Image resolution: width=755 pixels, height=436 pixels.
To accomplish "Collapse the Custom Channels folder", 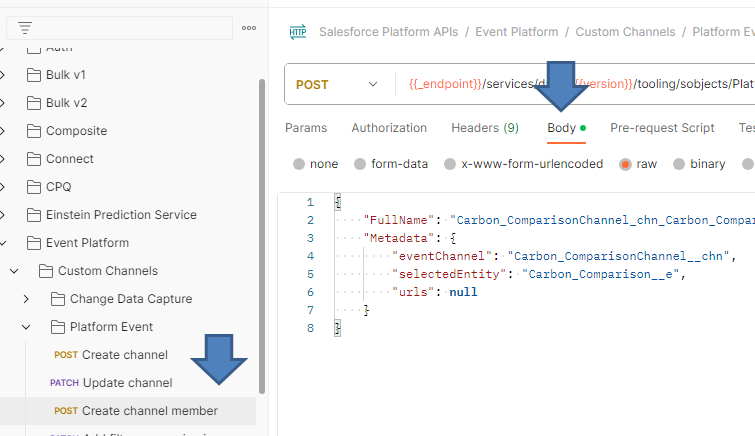I will 14,271.
